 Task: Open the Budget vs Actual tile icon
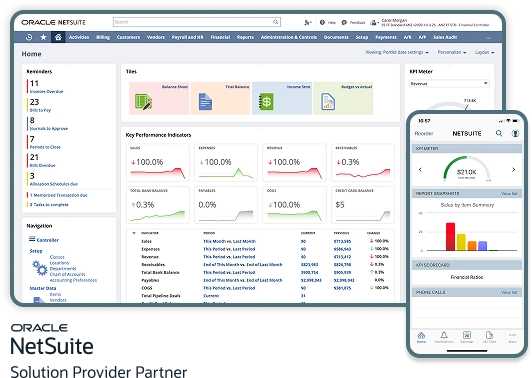pos(328,101)
